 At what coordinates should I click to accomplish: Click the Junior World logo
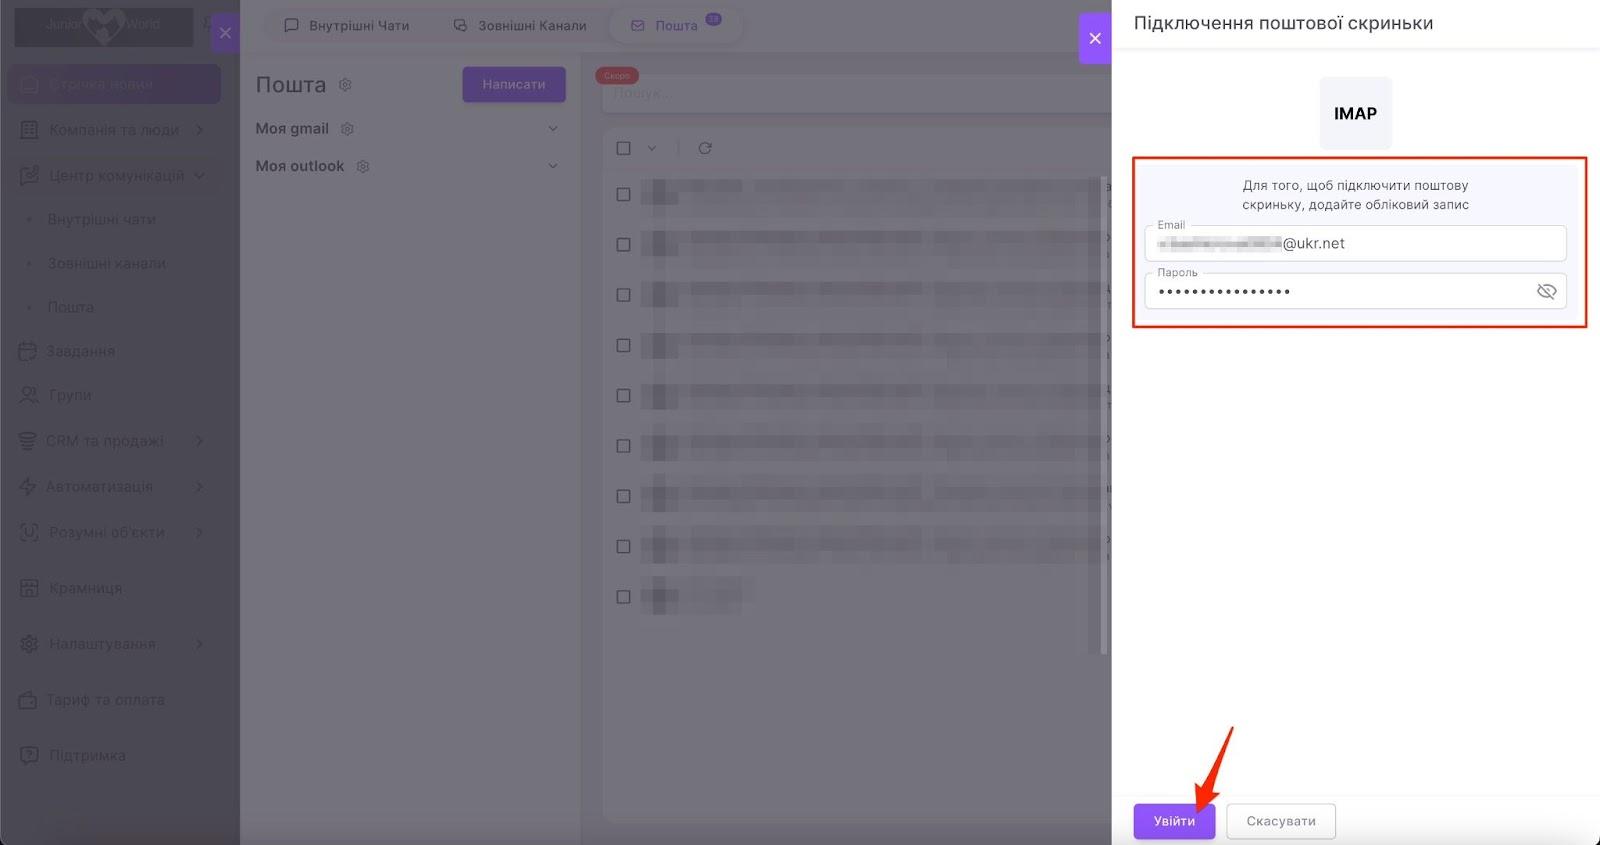104,26
